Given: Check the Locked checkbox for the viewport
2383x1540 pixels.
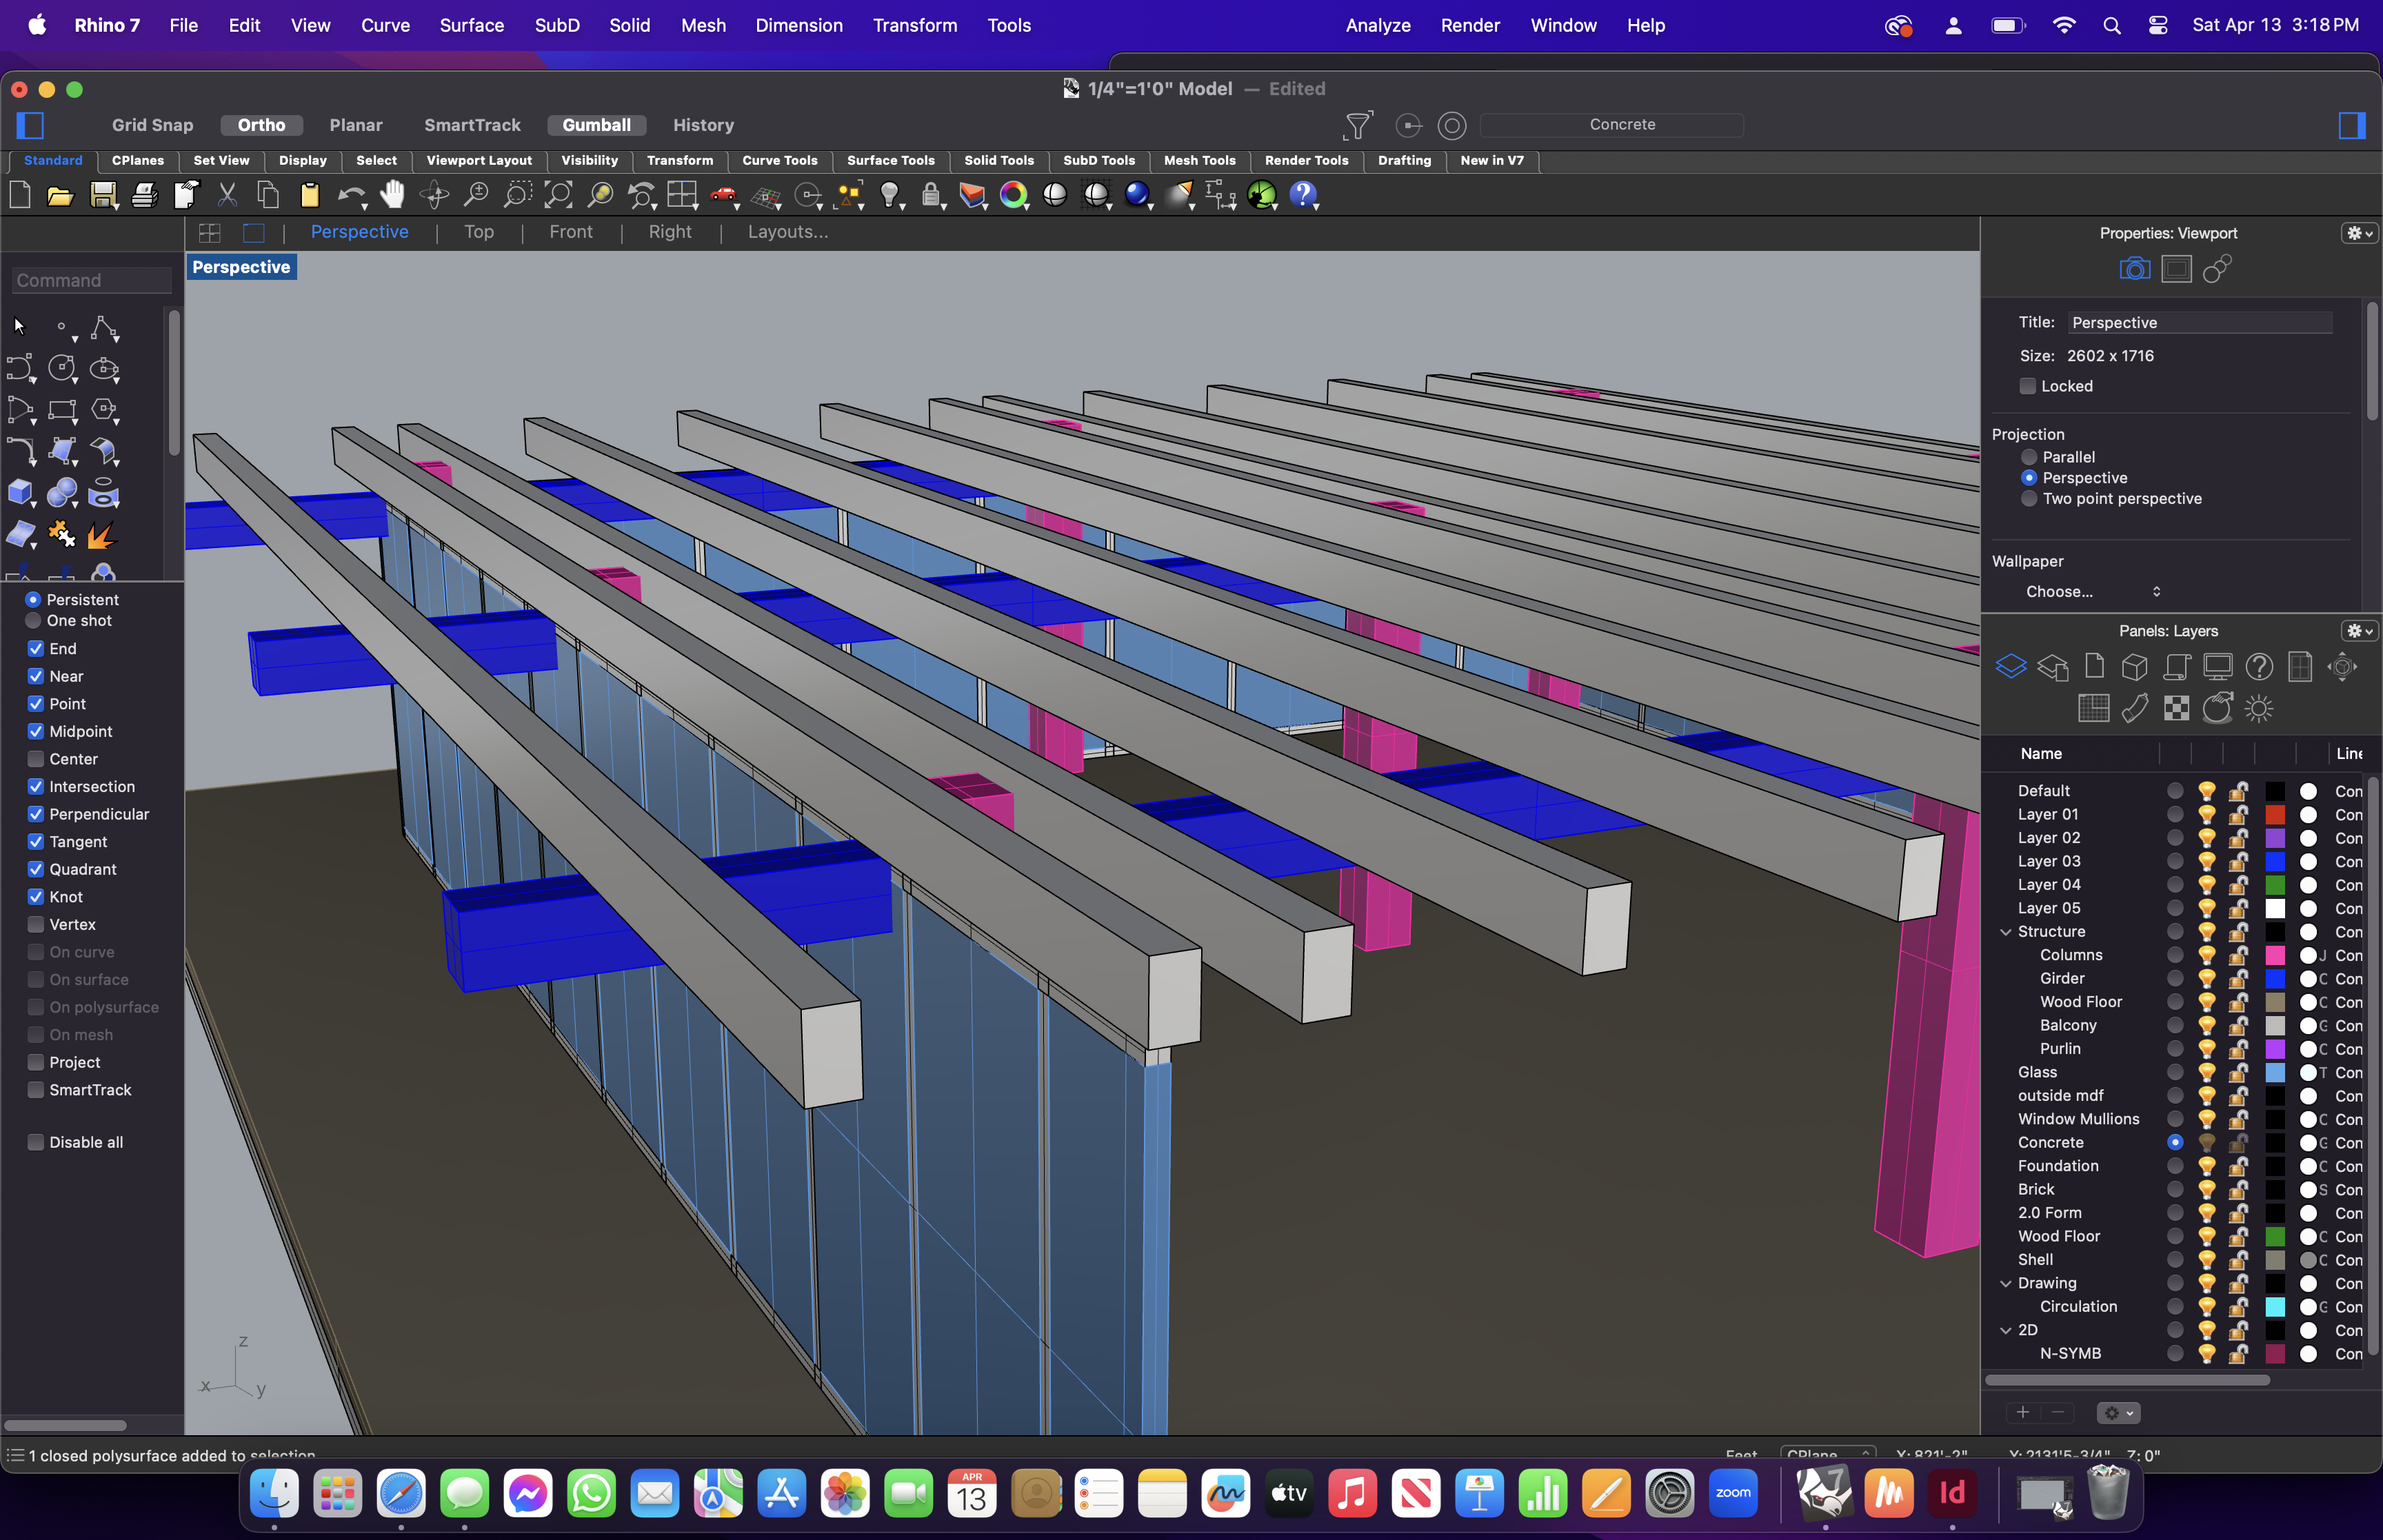Looking at the screenshot, I should [2029, 386].
